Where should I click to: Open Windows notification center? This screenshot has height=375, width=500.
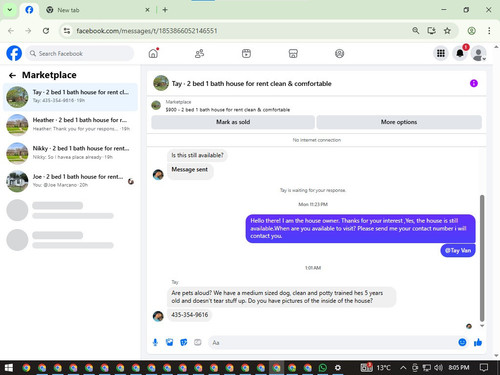pyautogui.click(x=484, y=368)
